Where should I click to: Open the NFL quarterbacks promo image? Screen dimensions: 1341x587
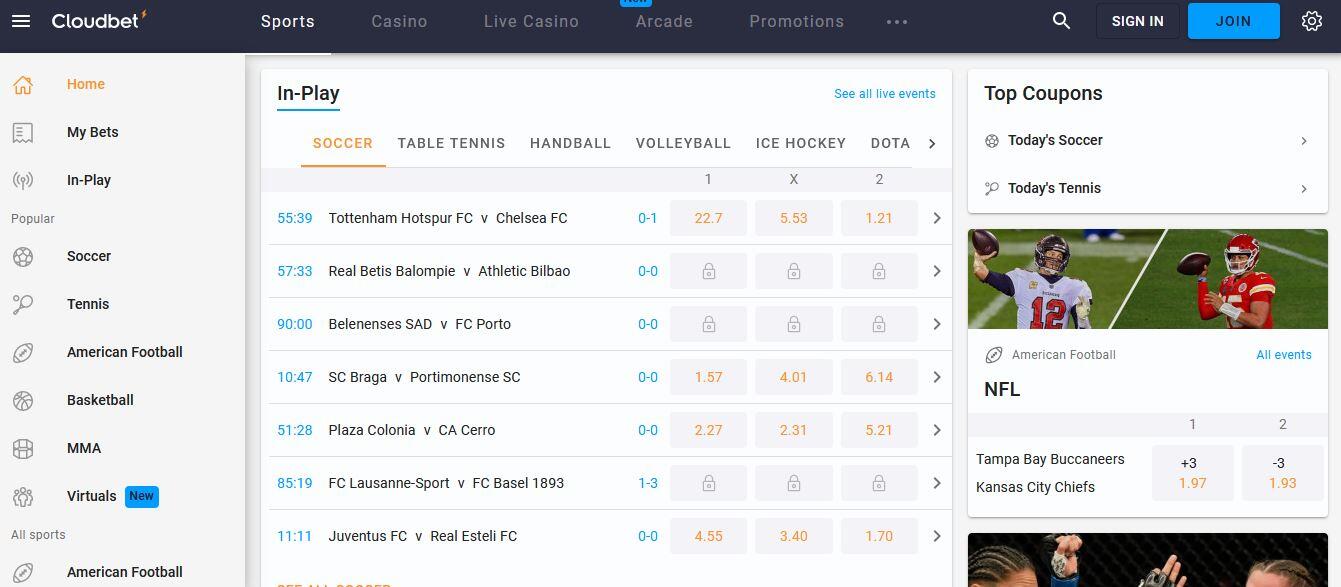pyautogui.click(x=1148, y=279)
